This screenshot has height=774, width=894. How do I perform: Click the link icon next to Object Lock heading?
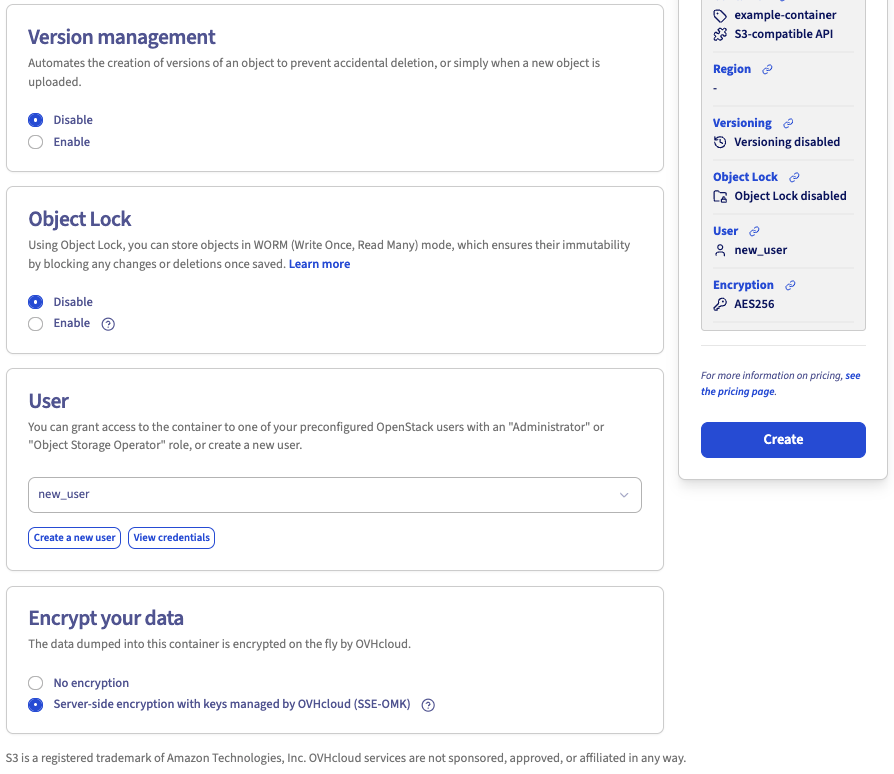click(x=794, y=177)
